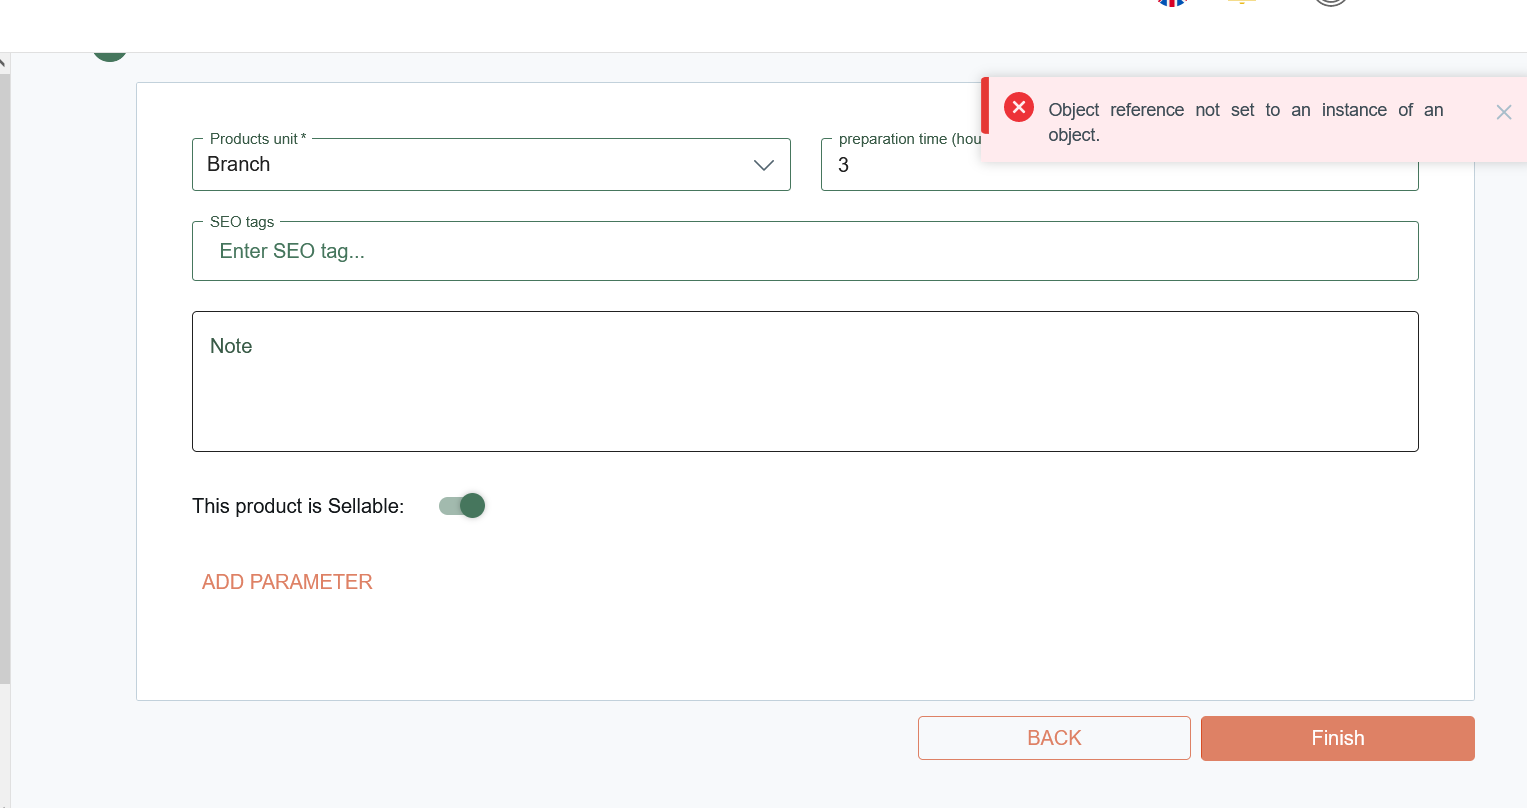The width and height of the screenshot is (1527, 808).
Task: Click the green step circle indicator
Action: [x=110, y=55]
